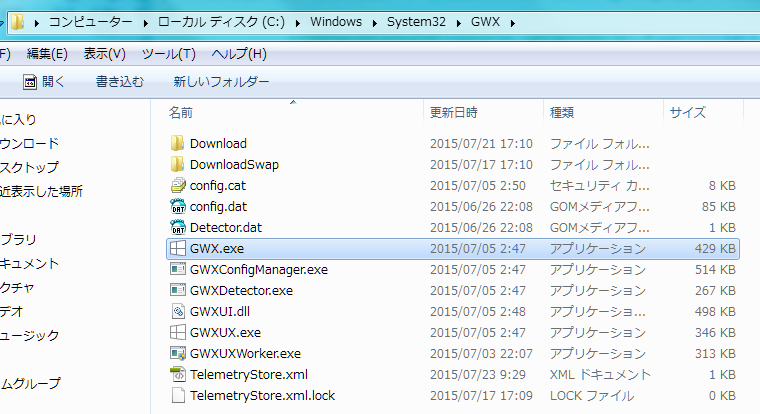Expand arrow after GWX breadcrumb
This screenshot has width=760, height=414.
pyautogui.click(x=512, y=23)
